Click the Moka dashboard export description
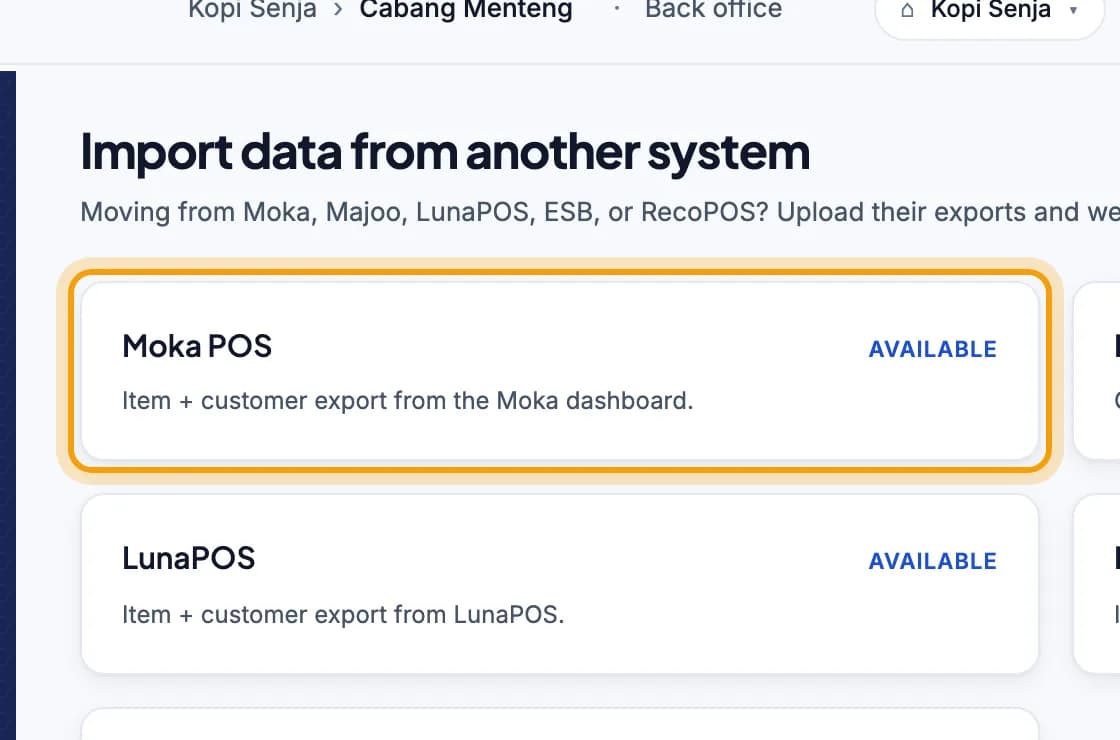The image size is (1120, 740). click(x=407, y=401)
